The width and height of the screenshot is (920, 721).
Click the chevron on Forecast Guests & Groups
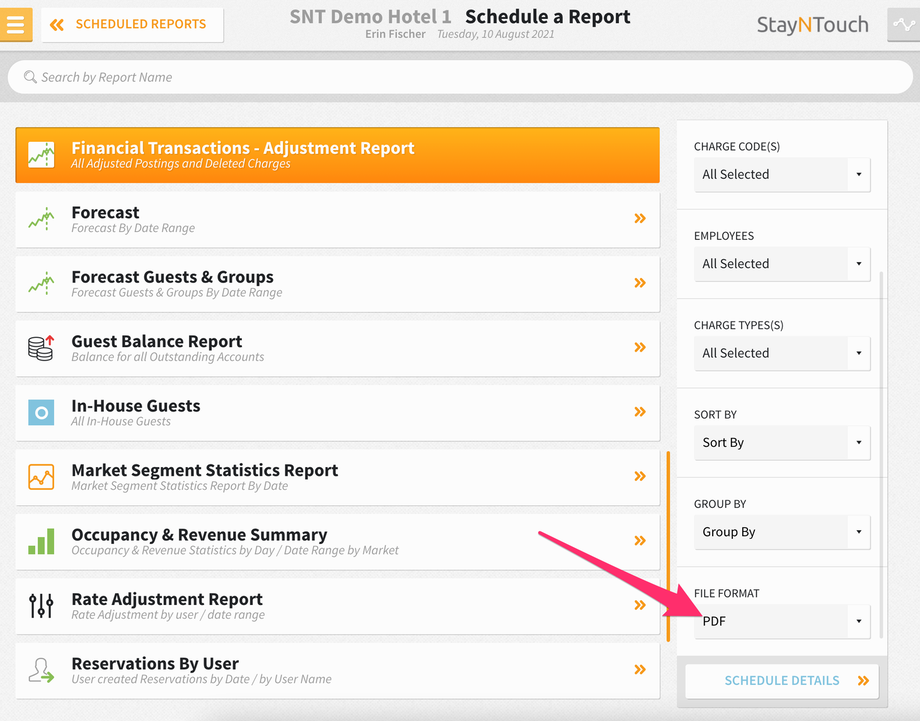coord(640,283)
